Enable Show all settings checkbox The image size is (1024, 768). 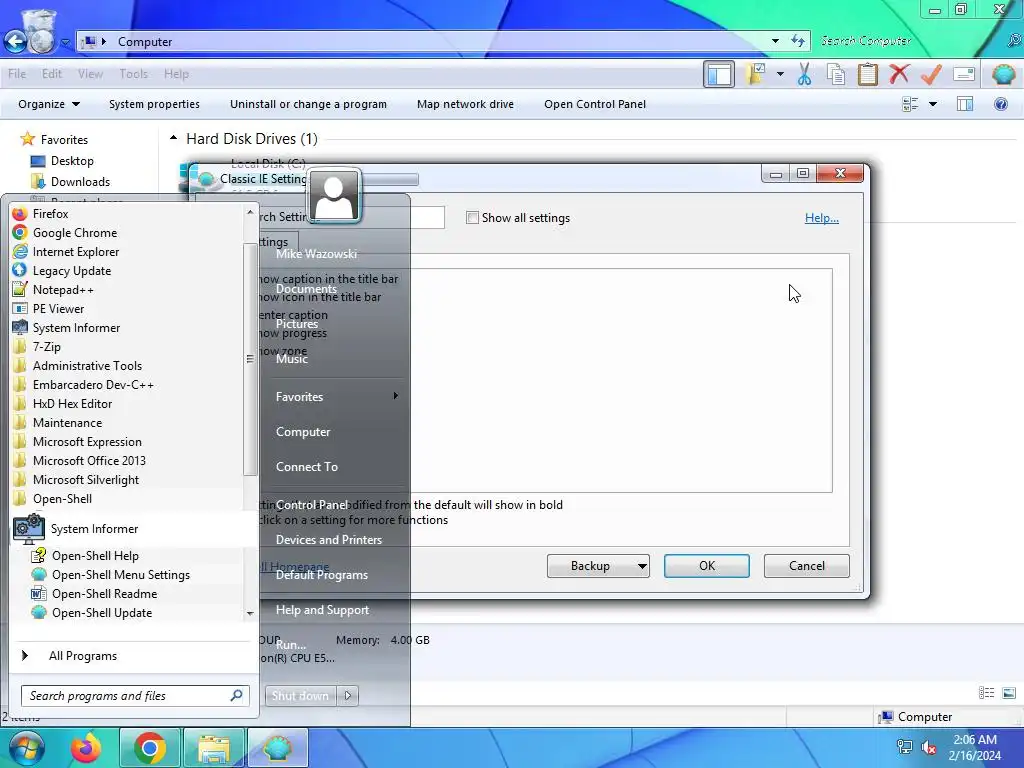472,217
